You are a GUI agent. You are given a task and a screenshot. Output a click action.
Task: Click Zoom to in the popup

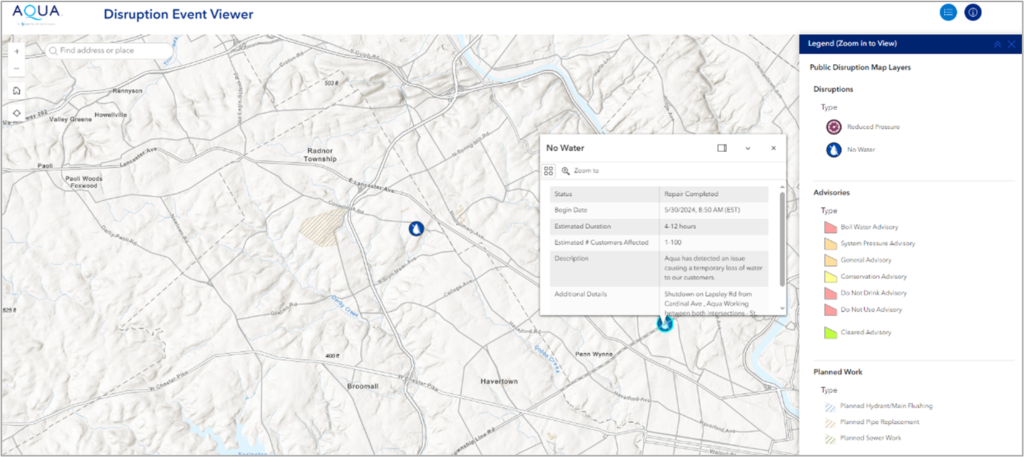point(580,170)
